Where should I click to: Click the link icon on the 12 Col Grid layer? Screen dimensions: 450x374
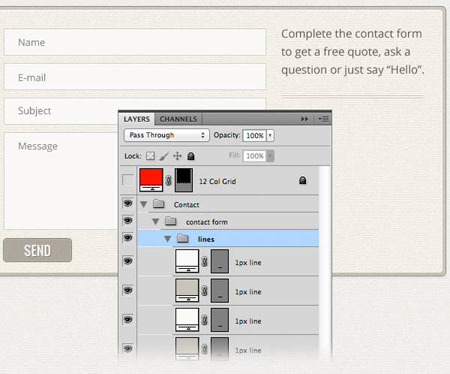point(169,181)
